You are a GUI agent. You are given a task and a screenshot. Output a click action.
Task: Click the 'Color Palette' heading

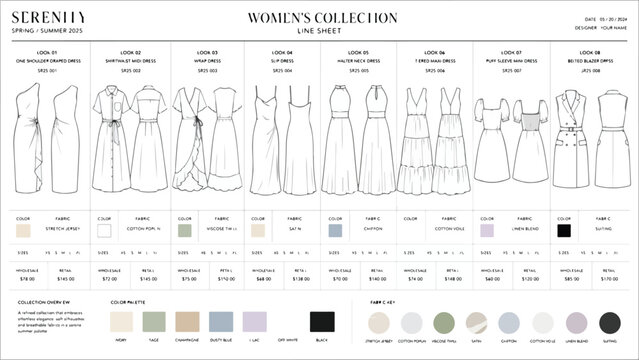[x=128, y=303]
